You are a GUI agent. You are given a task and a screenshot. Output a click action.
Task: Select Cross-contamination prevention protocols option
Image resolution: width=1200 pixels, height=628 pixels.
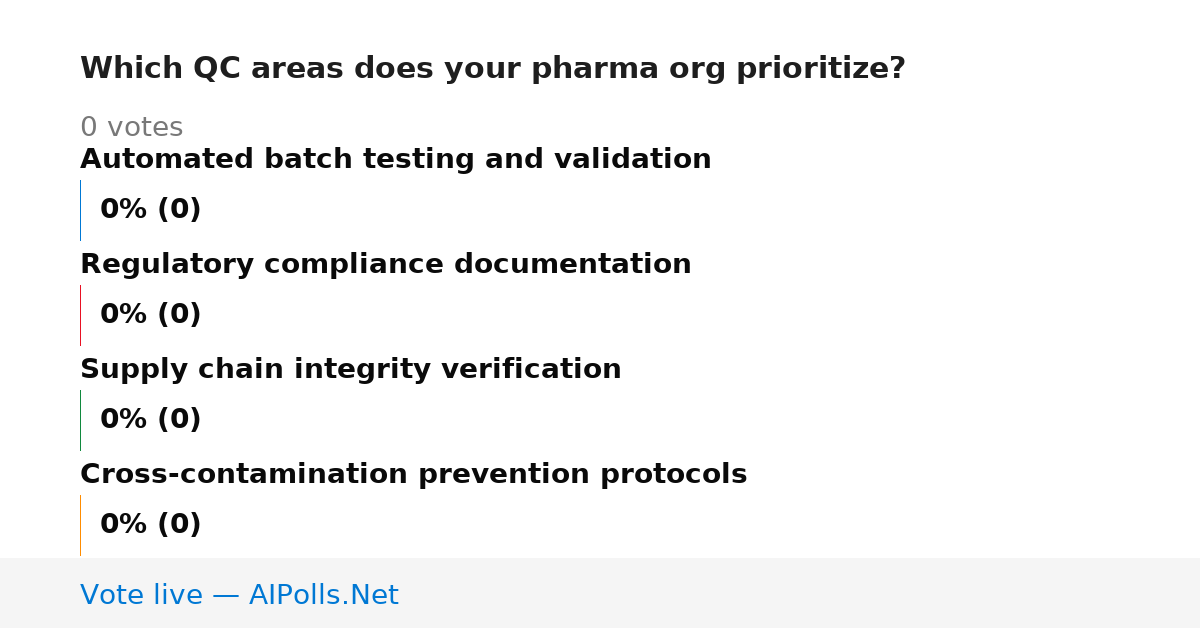click(413, 475)
